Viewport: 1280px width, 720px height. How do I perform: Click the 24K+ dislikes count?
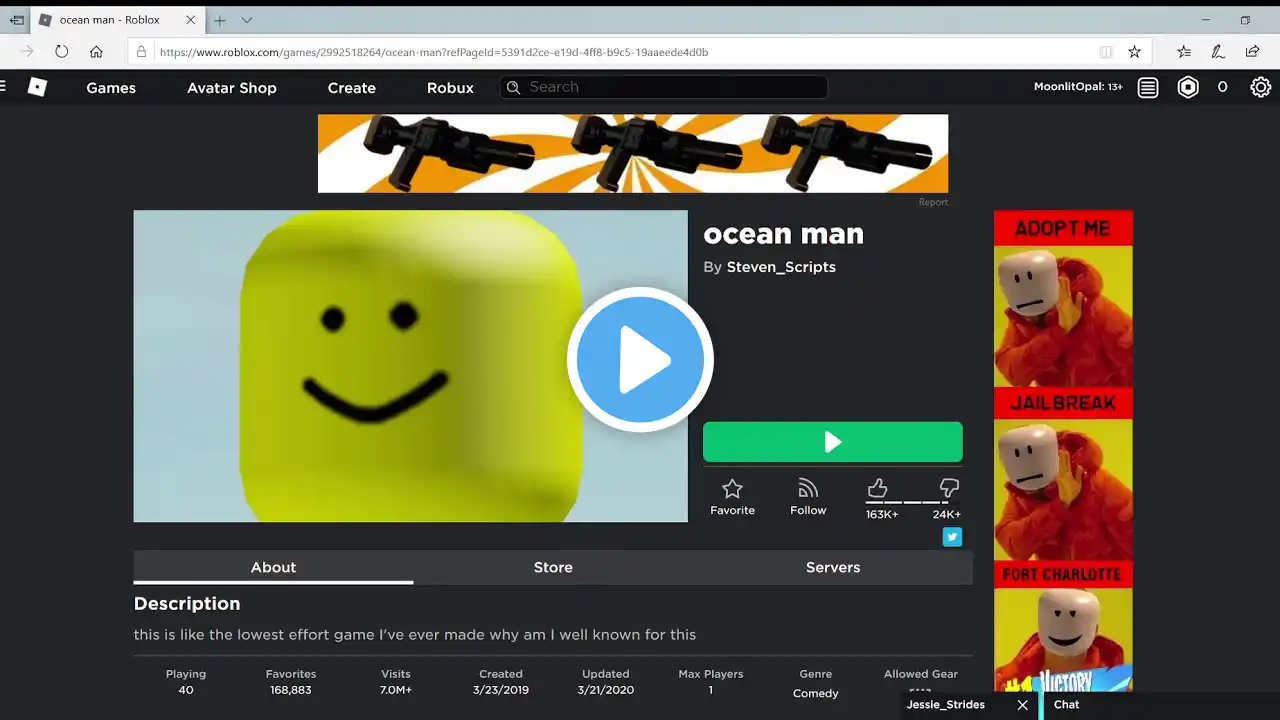pos(946,515)
